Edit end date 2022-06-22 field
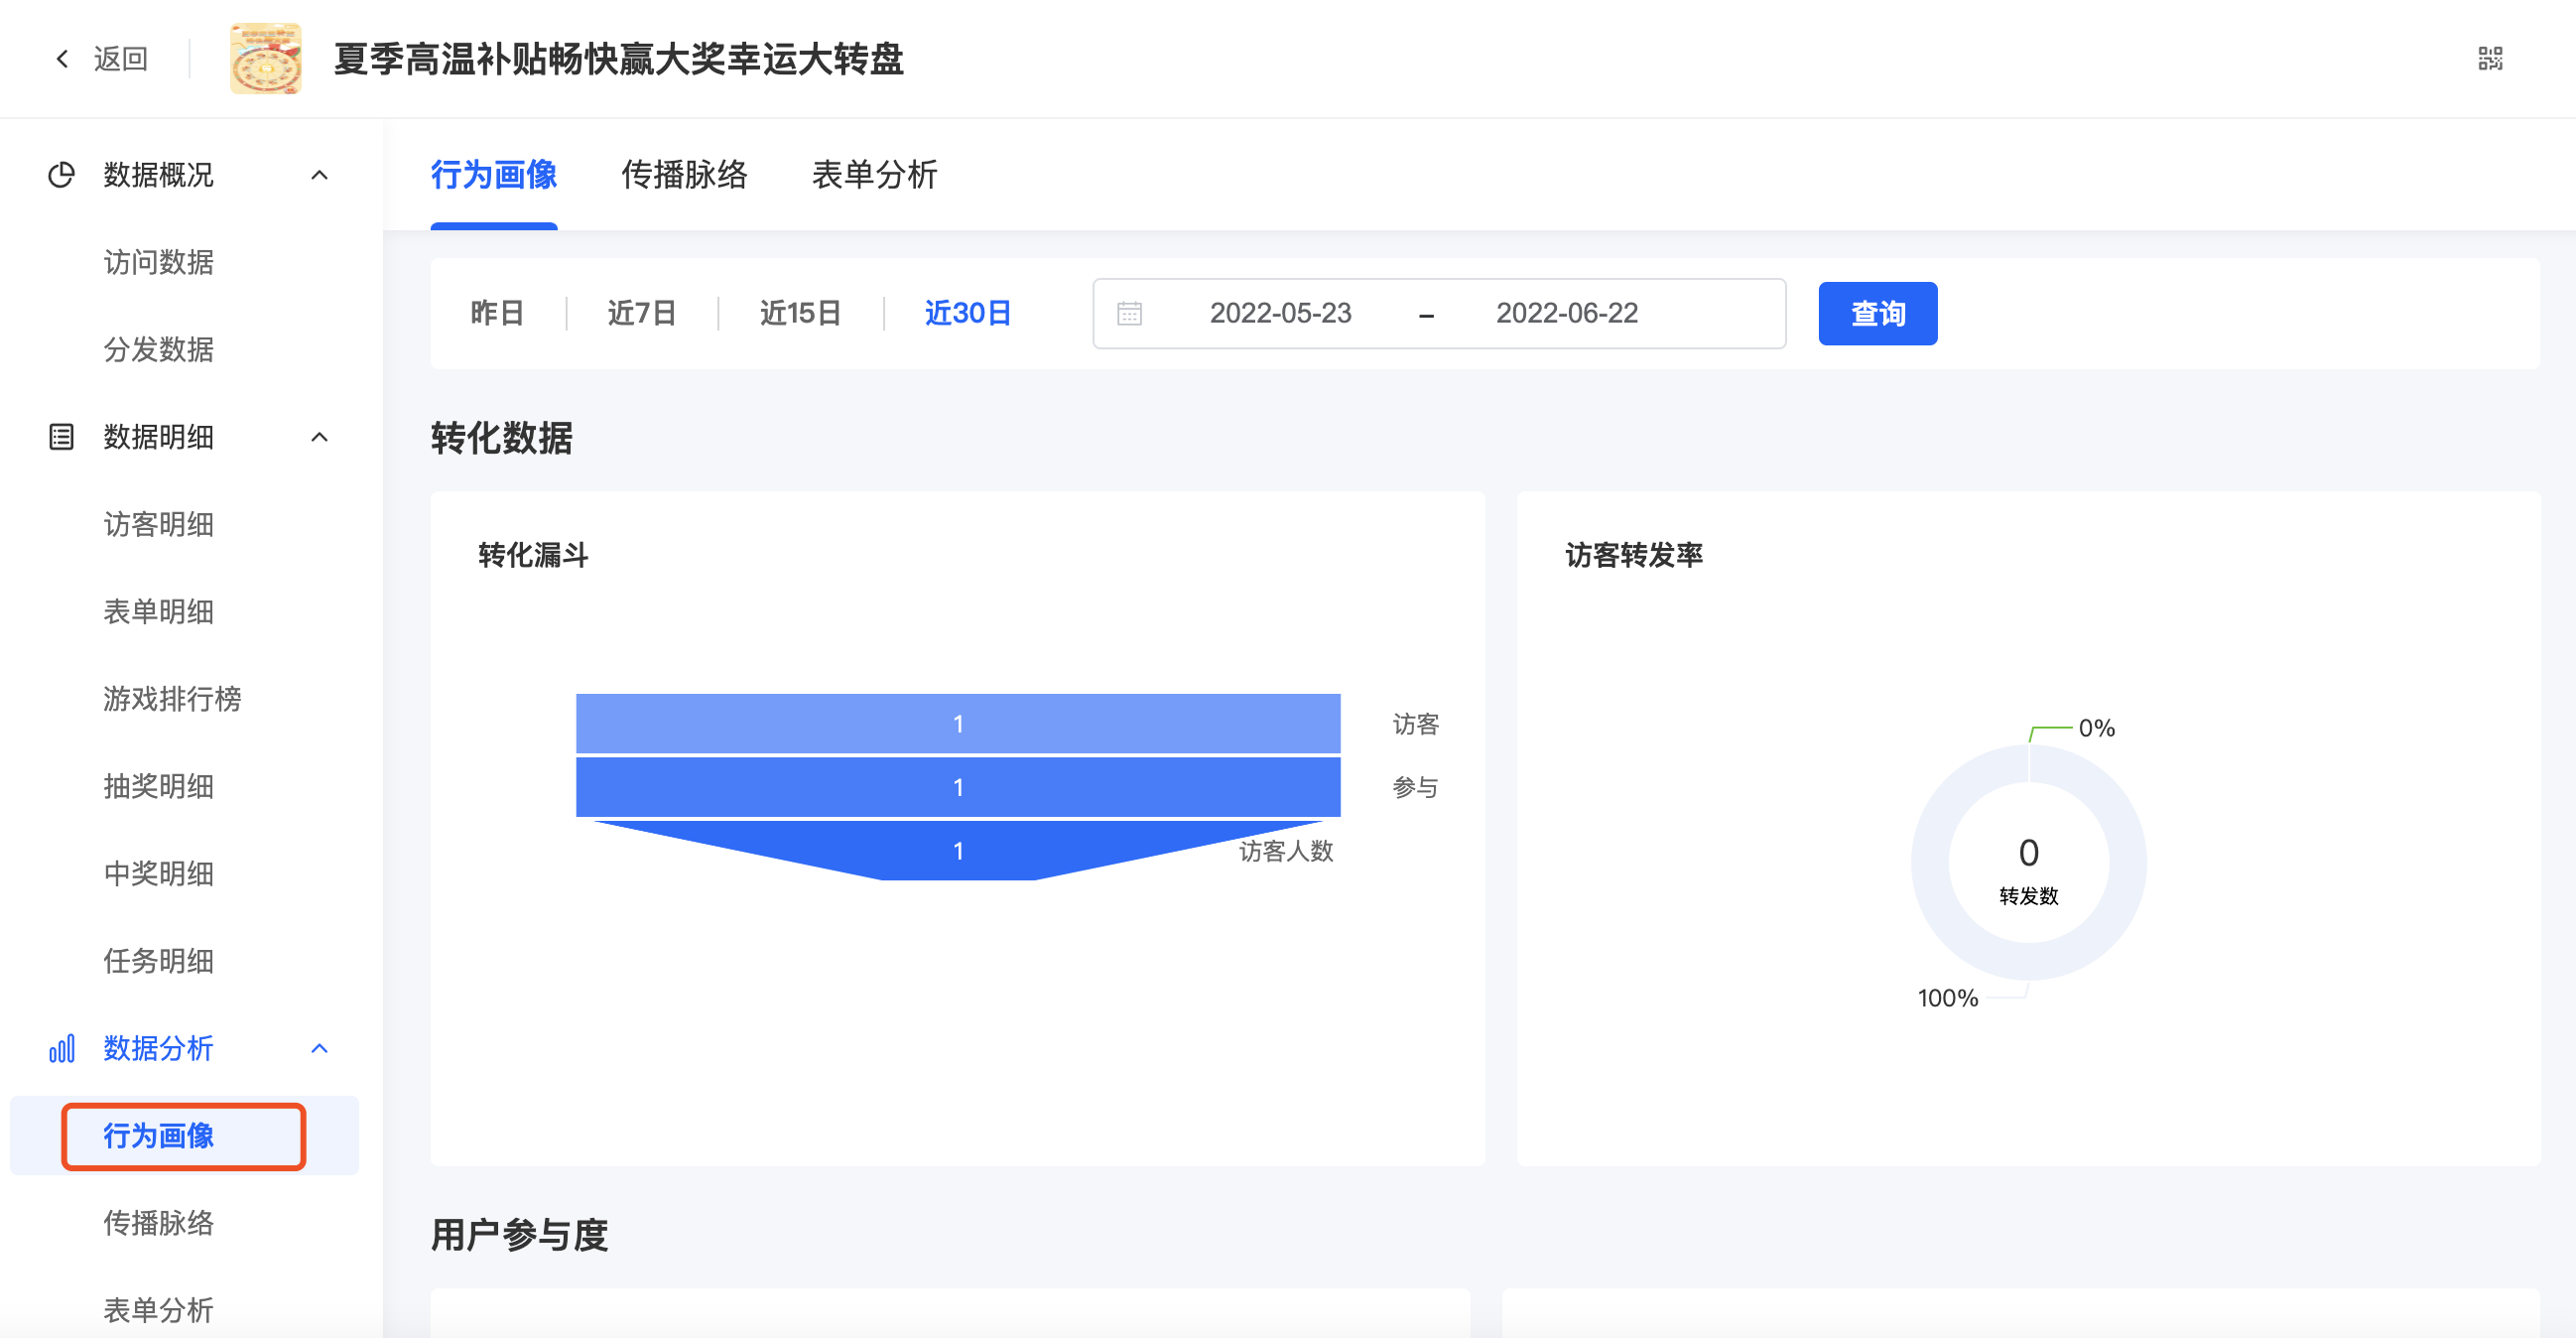The height and width of the screenshot is (1338, 2576). point(1567,313)
